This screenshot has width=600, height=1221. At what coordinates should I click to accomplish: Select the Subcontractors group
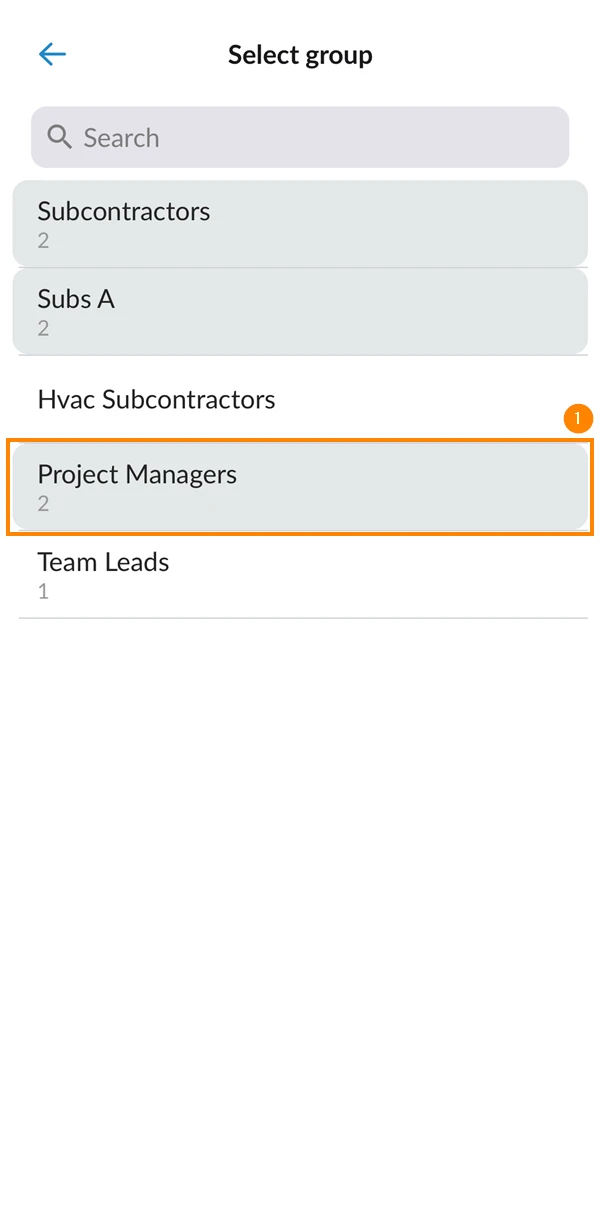point(300,224)
